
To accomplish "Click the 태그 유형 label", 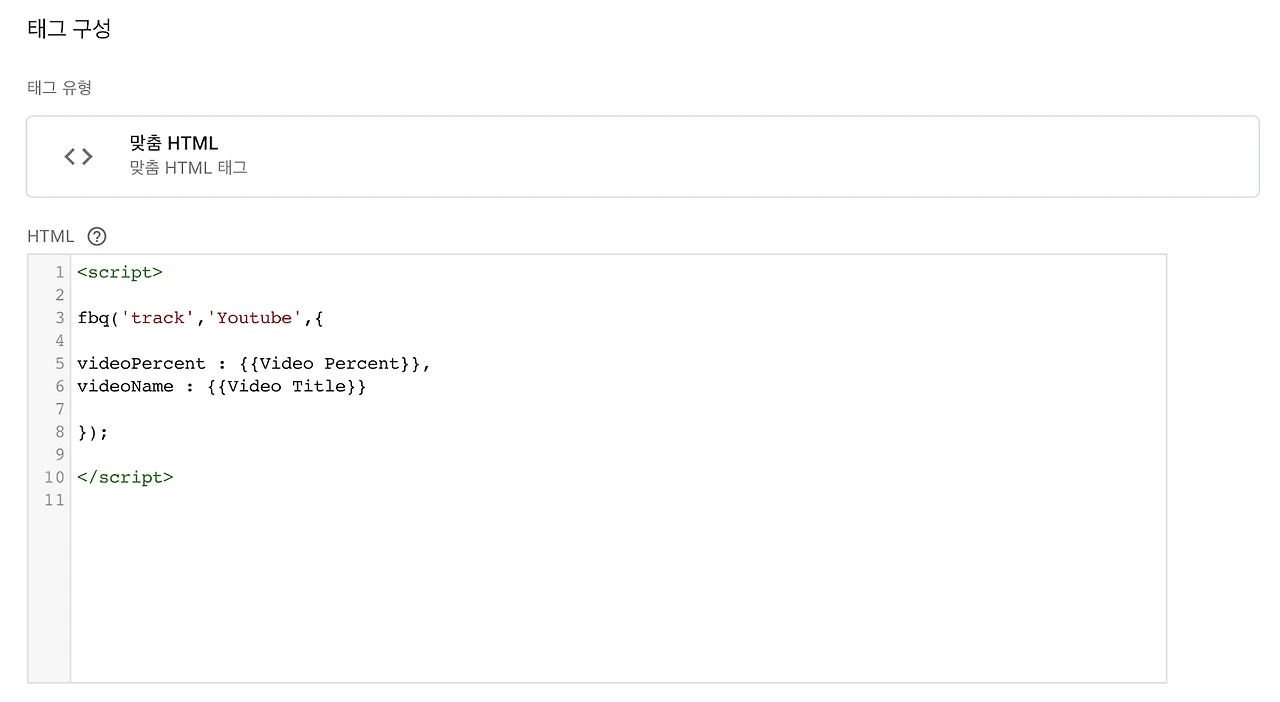I will pos(59,88).
